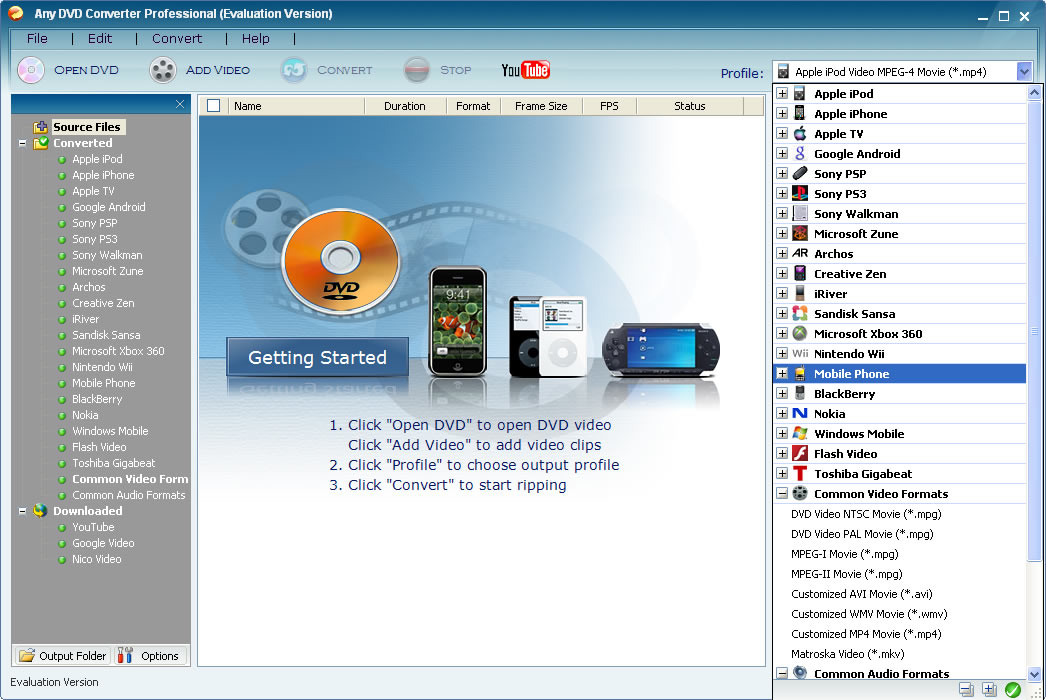Open the File menu
This screenshot has height=700, width=1046.
[37, 39]
